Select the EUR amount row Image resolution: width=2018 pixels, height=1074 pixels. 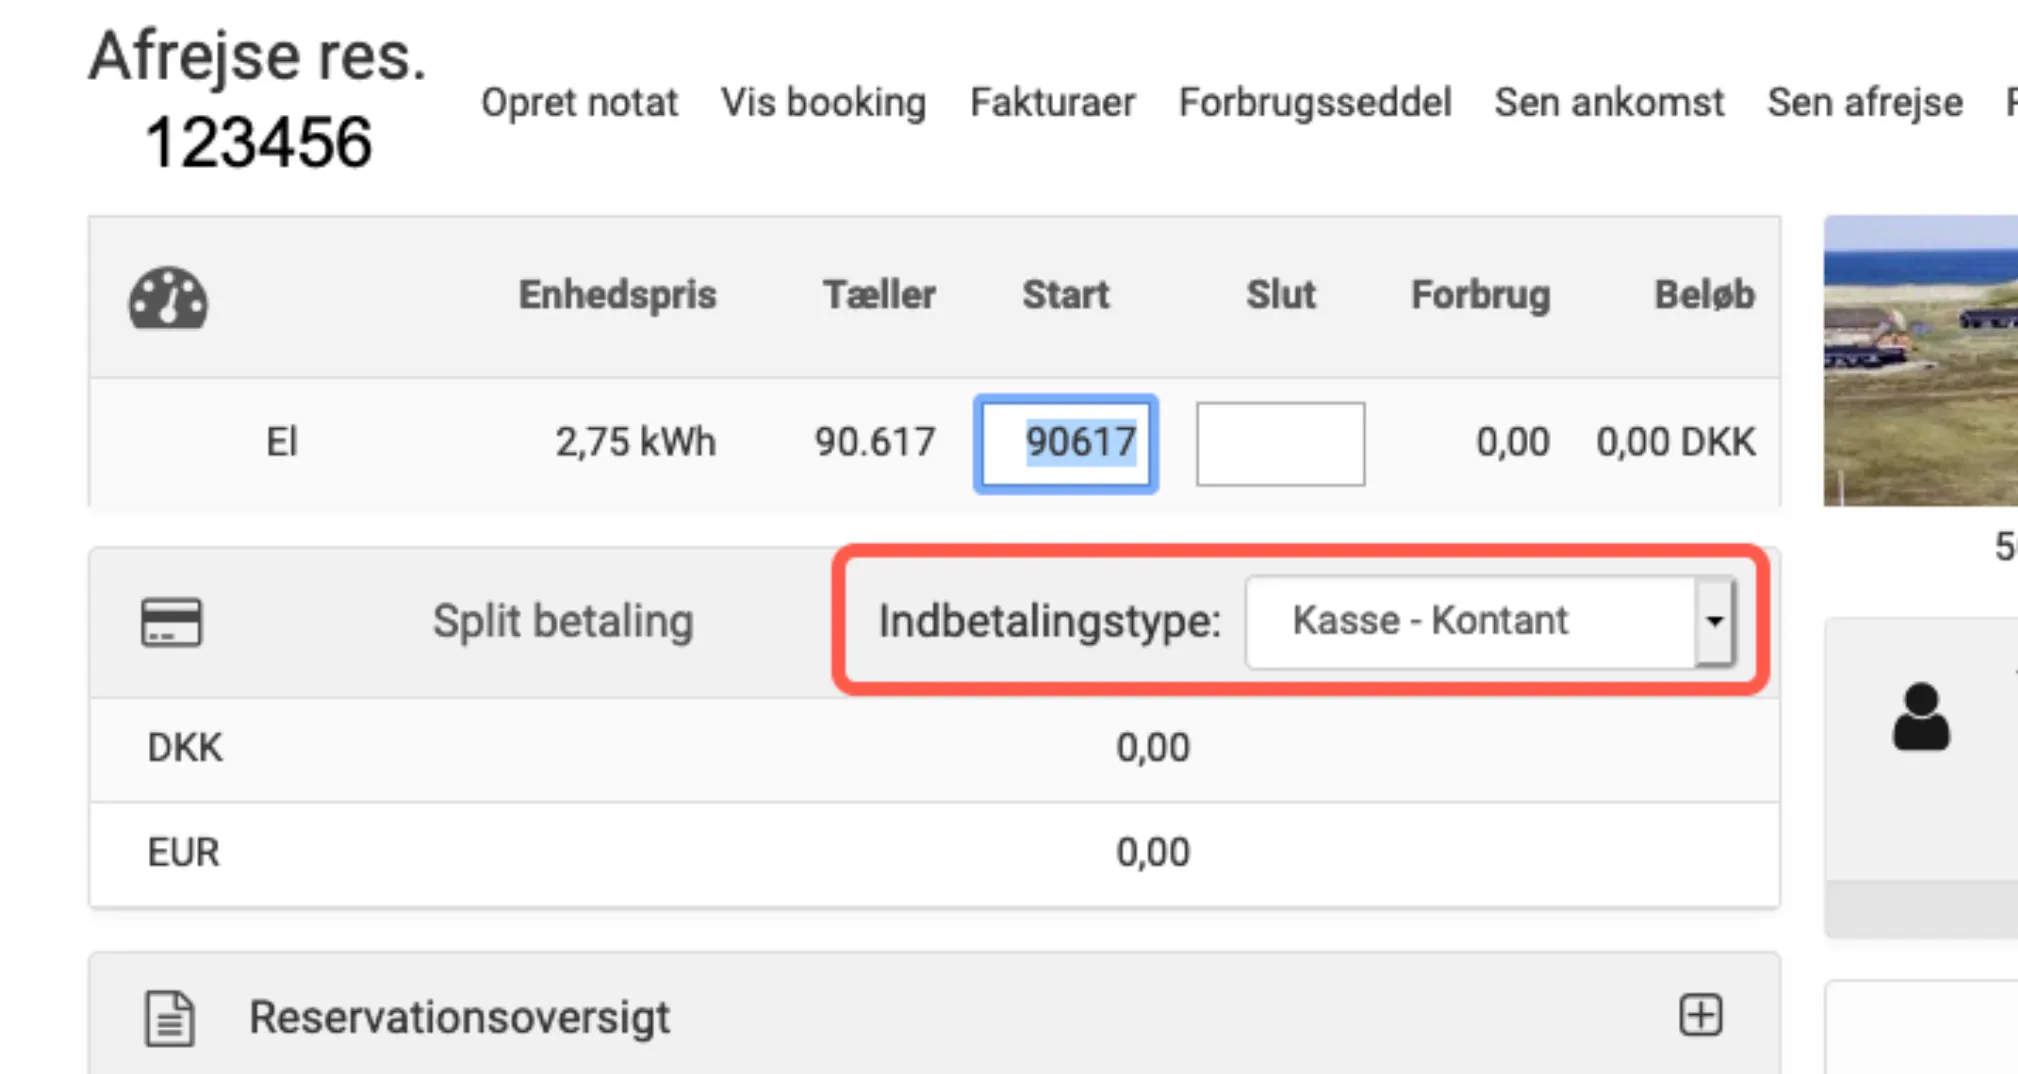click(1152, 852)
